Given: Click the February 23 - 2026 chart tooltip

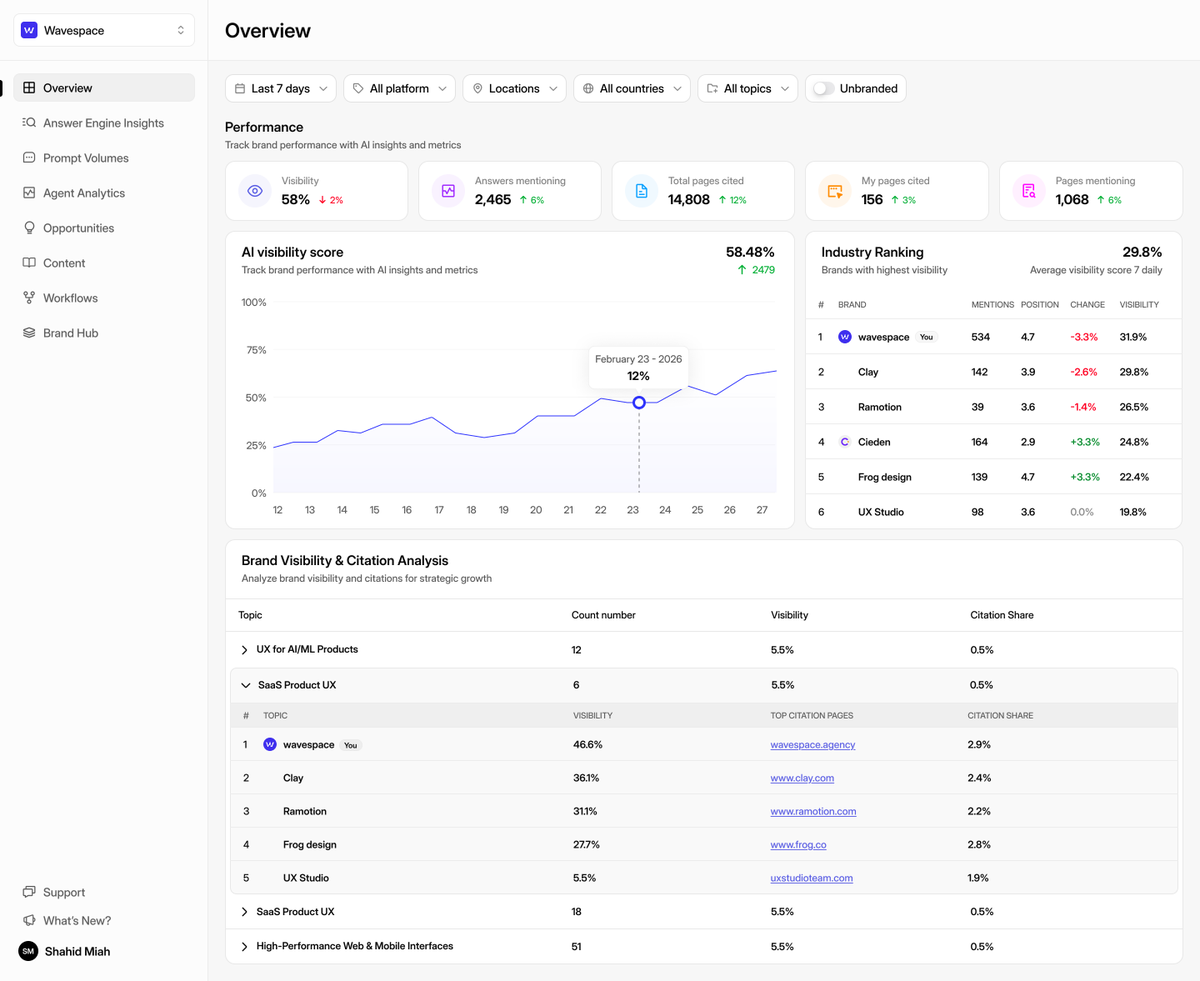Looking at the screenshot, I should (x=638, y=367).
